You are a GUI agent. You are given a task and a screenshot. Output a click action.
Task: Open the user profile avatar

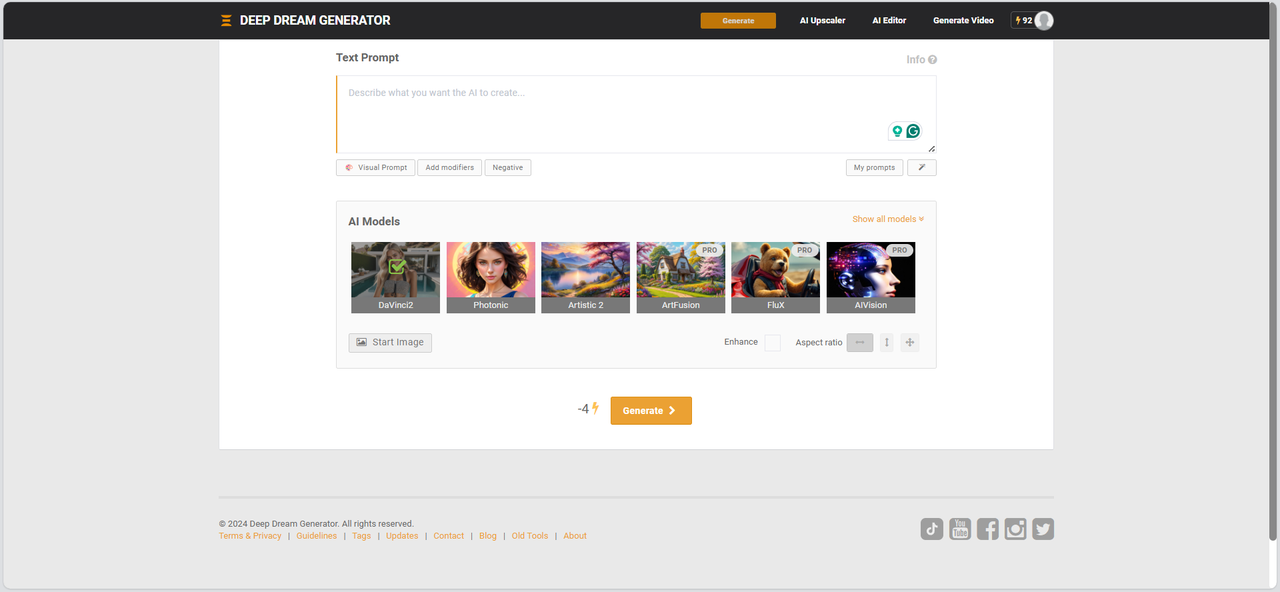click(x=1044, y=20)
